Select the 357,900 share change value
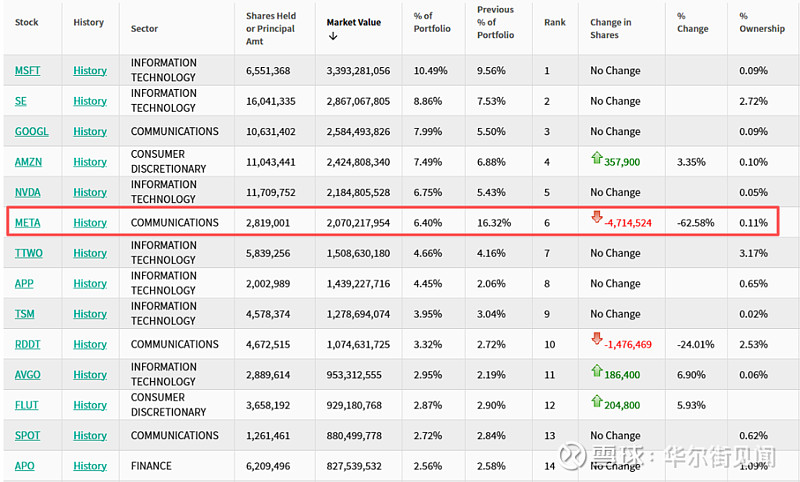 click(622, 162)
